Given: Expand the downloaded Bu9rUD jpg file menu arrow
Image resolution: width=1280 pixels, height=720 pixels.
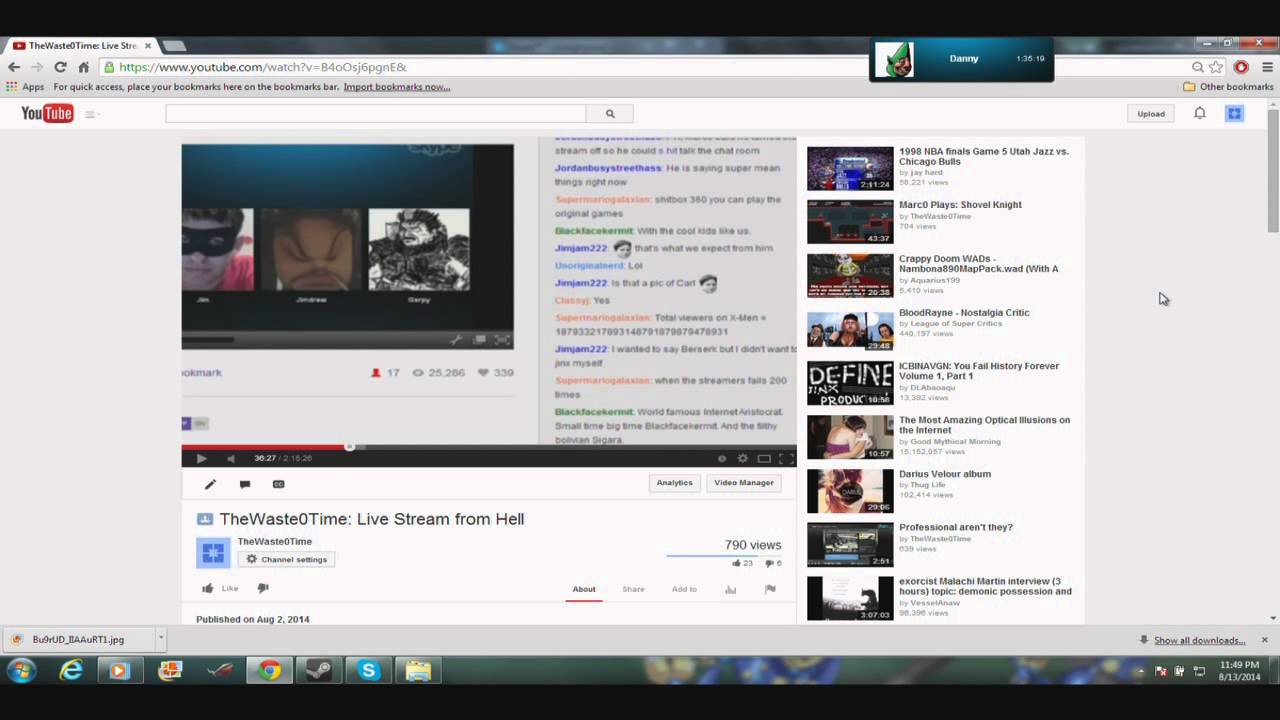Looking at the screenshot, I should tap(160, 639).
